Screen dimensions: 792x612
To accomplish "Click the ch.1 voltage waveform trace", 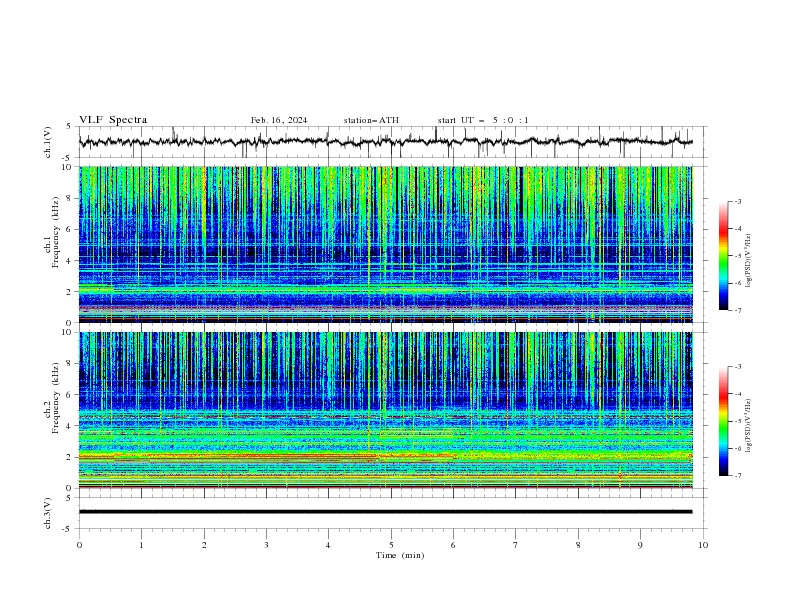I will point(385,142).
